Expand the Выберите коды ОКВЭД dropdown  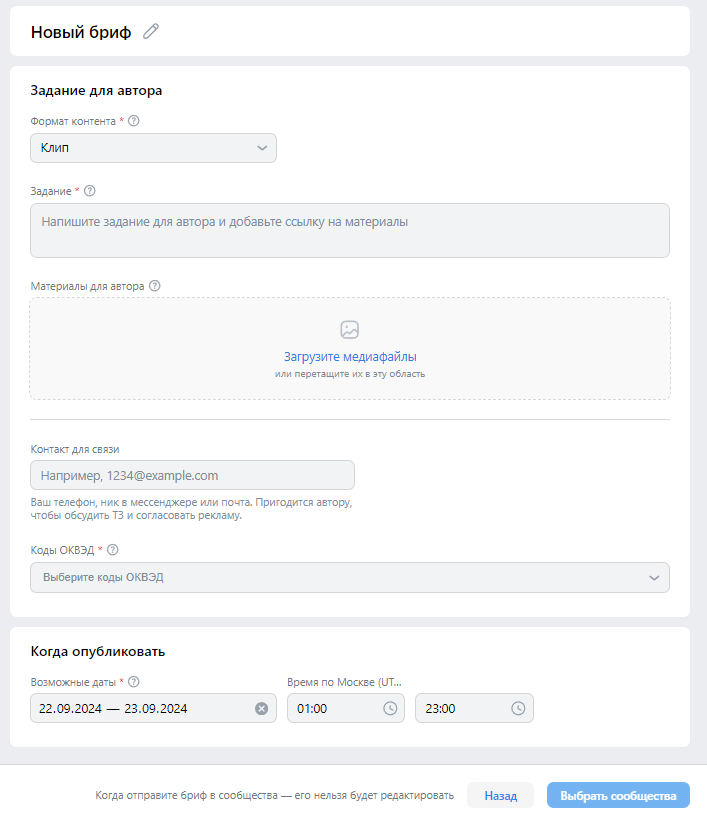coord(350,578)
